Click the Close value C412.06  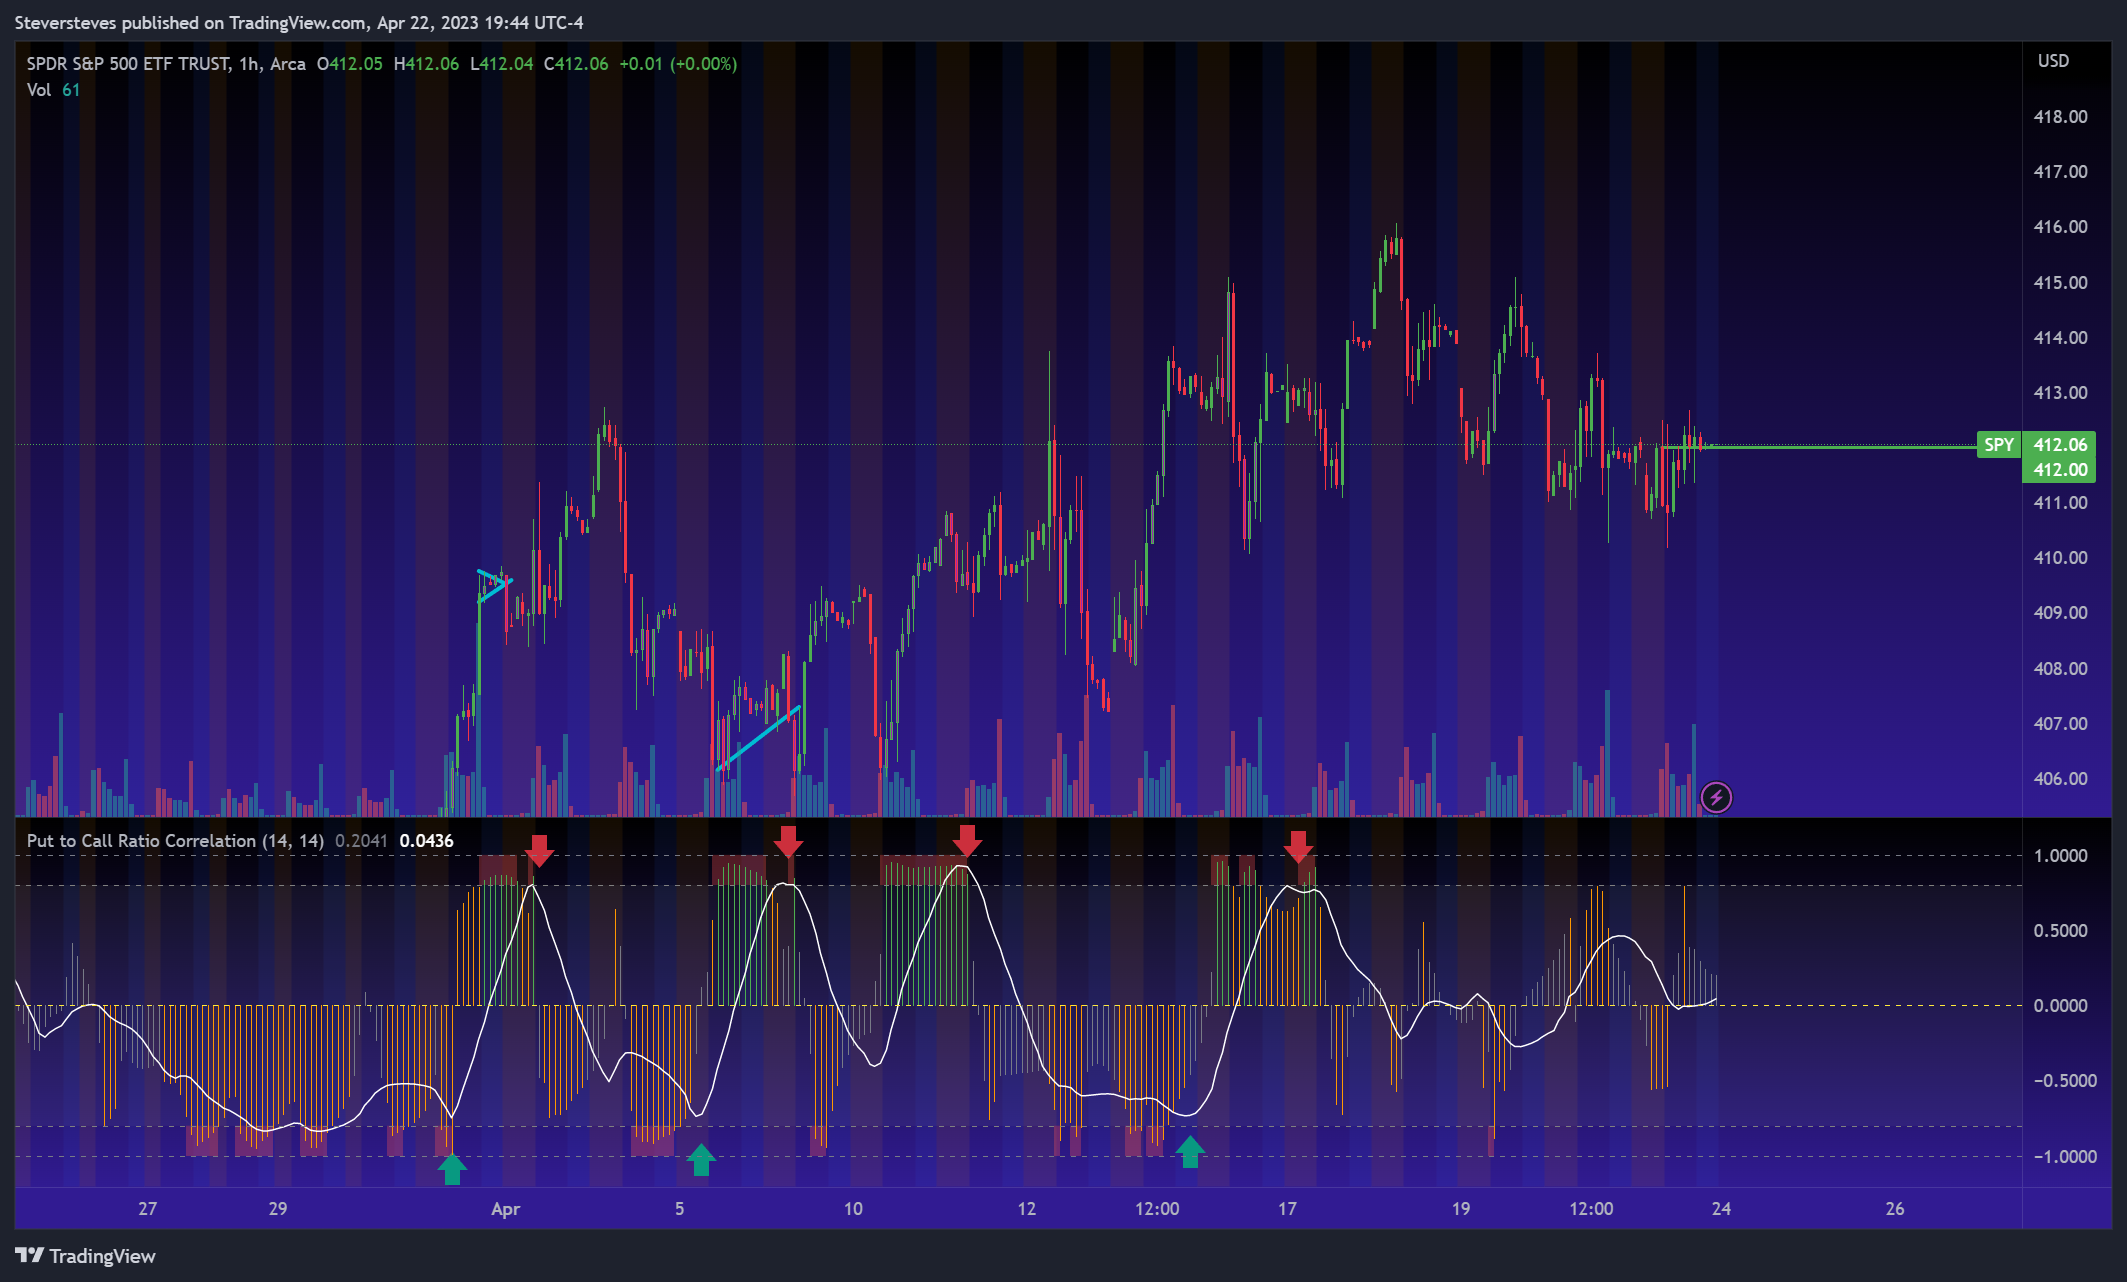click(576, 64)
